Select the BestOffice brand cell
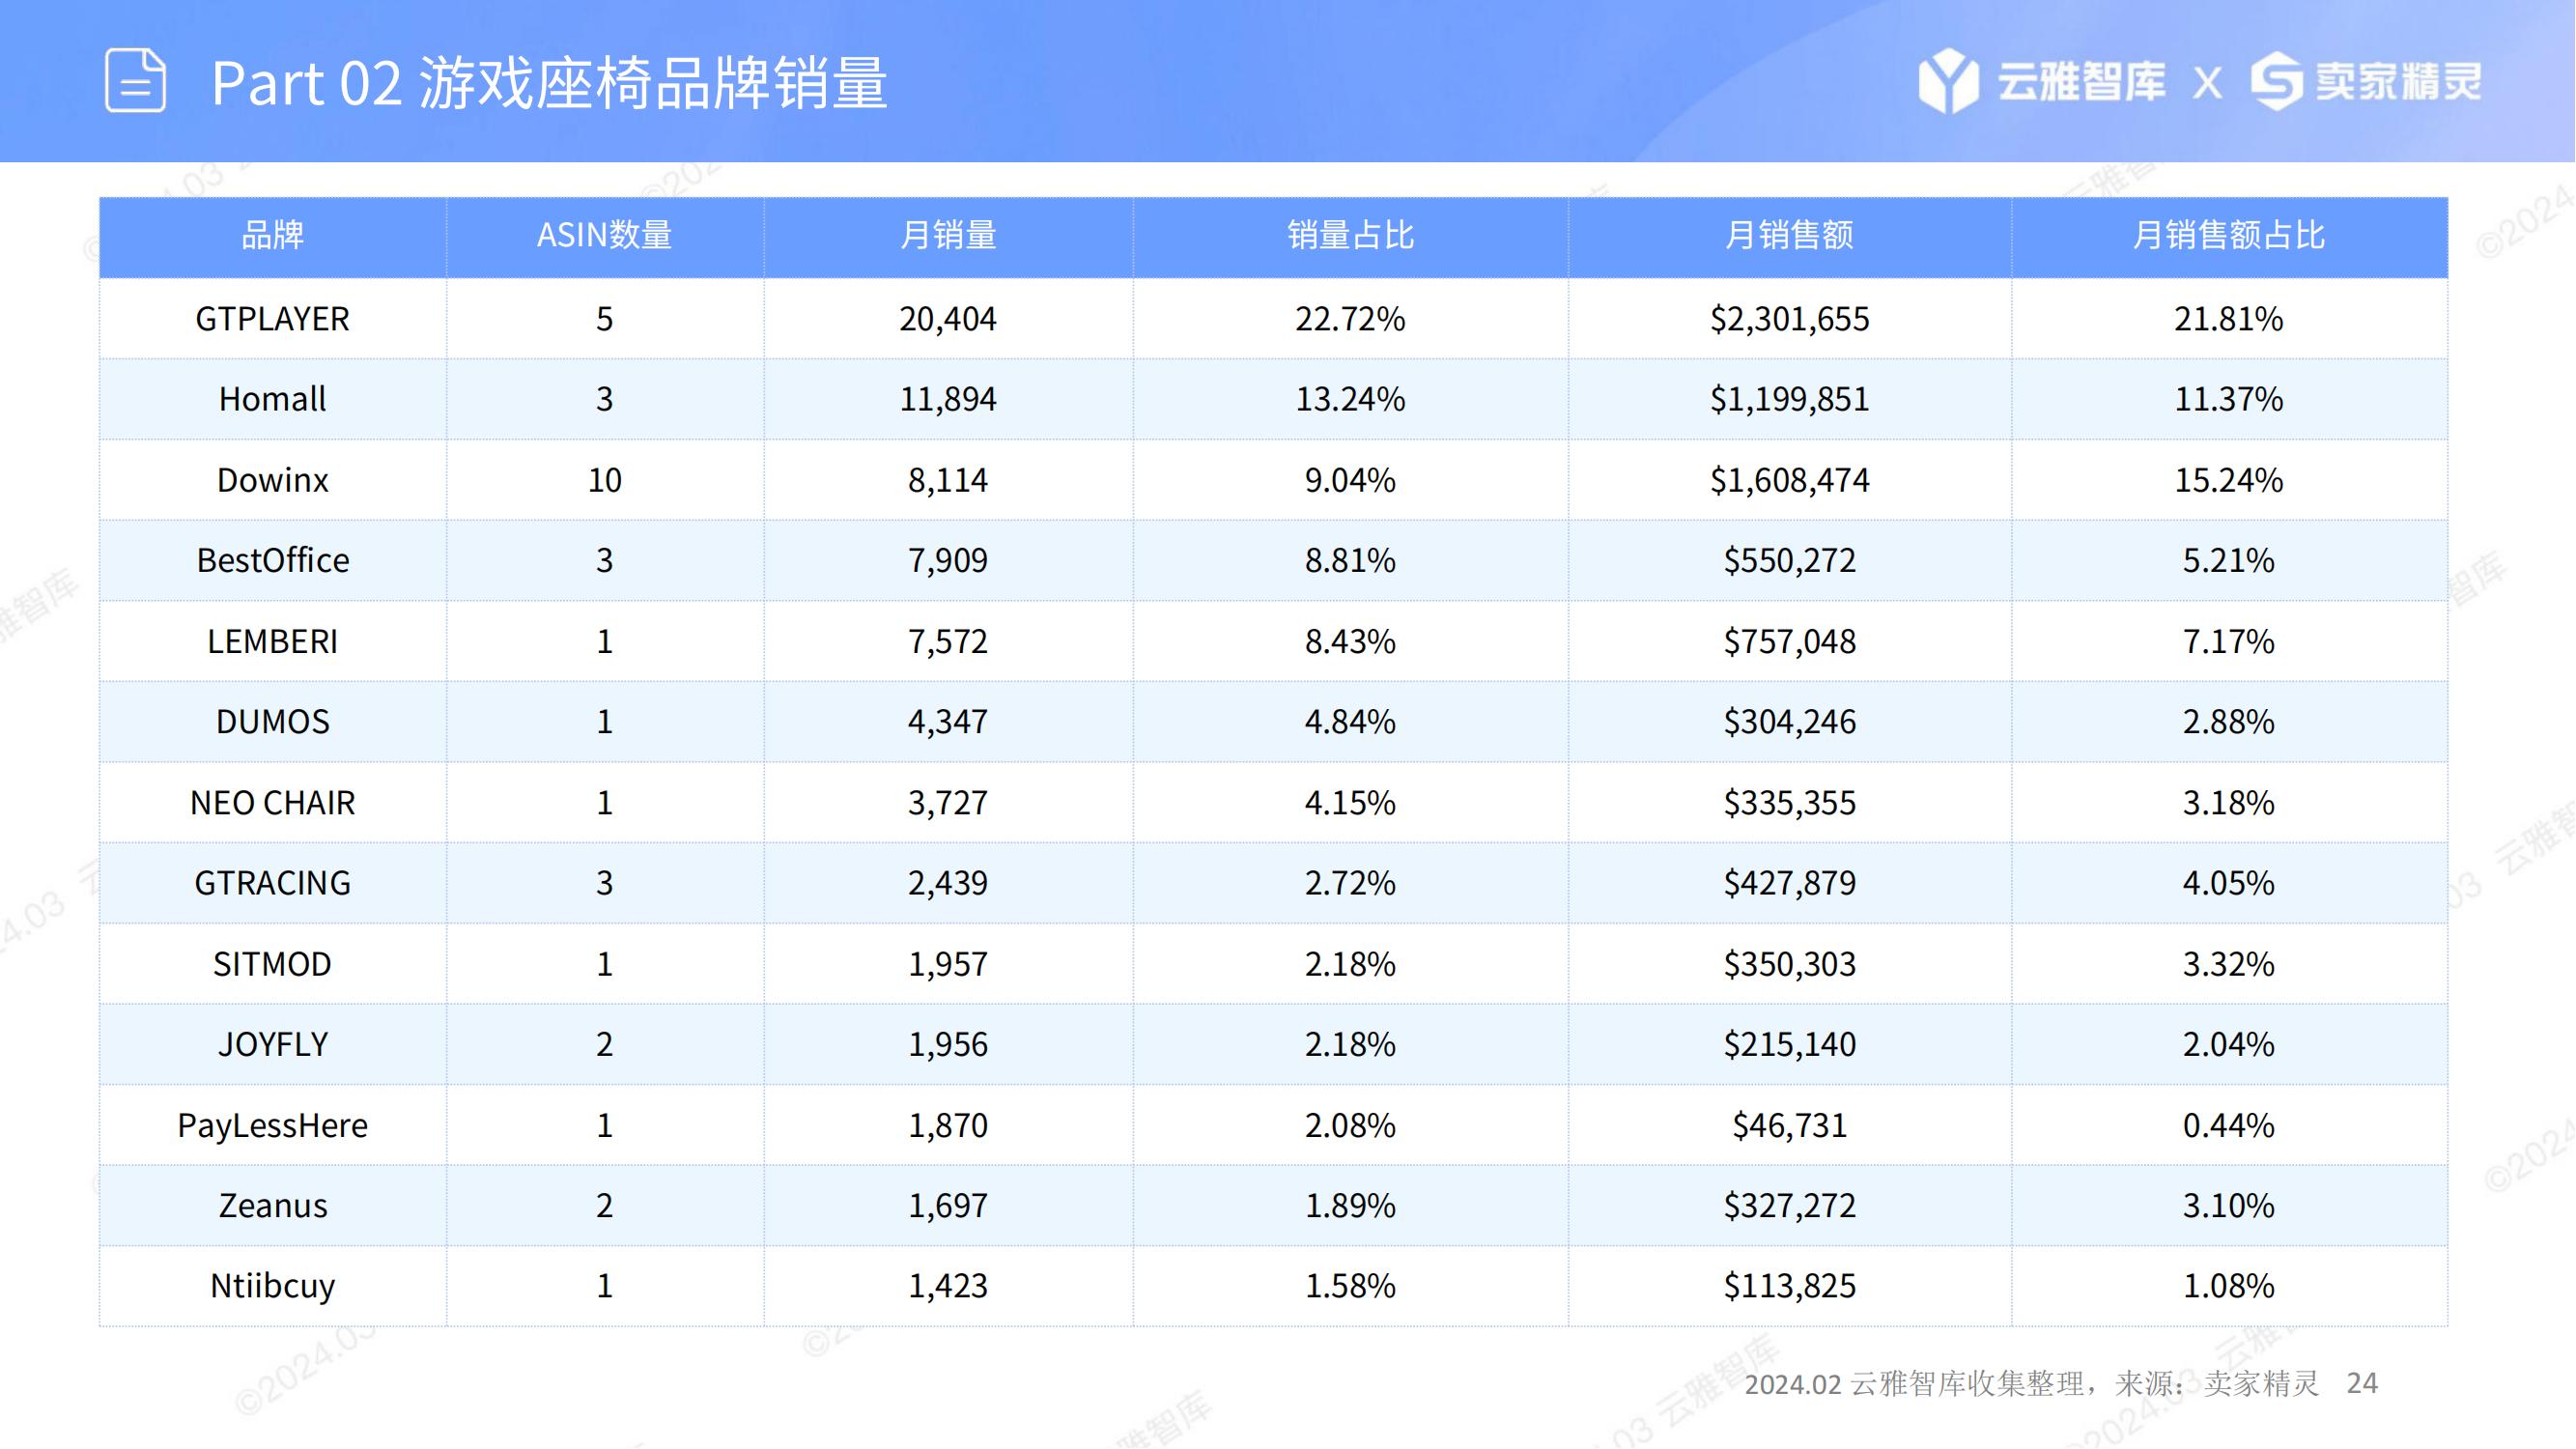Viewport: 2576px width, 1449px height. [x=272, y=561]
